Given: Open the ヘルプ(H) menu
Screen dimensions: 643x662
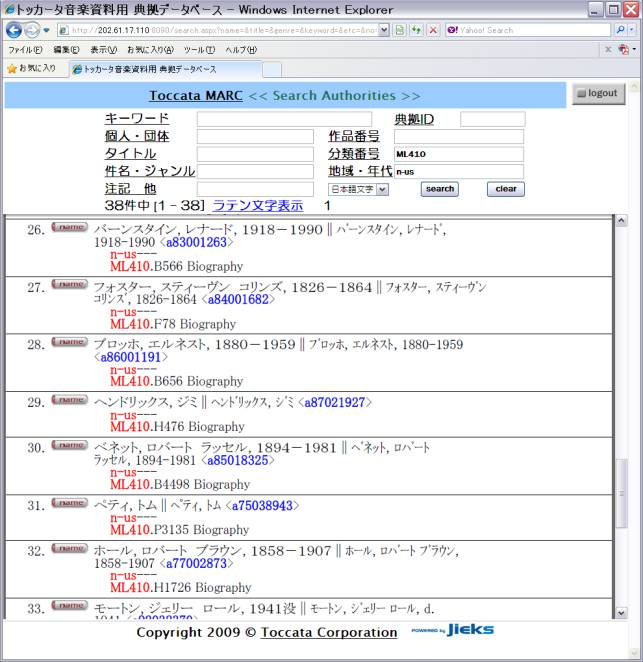Looking at the screenshot, I should [241, 50].
